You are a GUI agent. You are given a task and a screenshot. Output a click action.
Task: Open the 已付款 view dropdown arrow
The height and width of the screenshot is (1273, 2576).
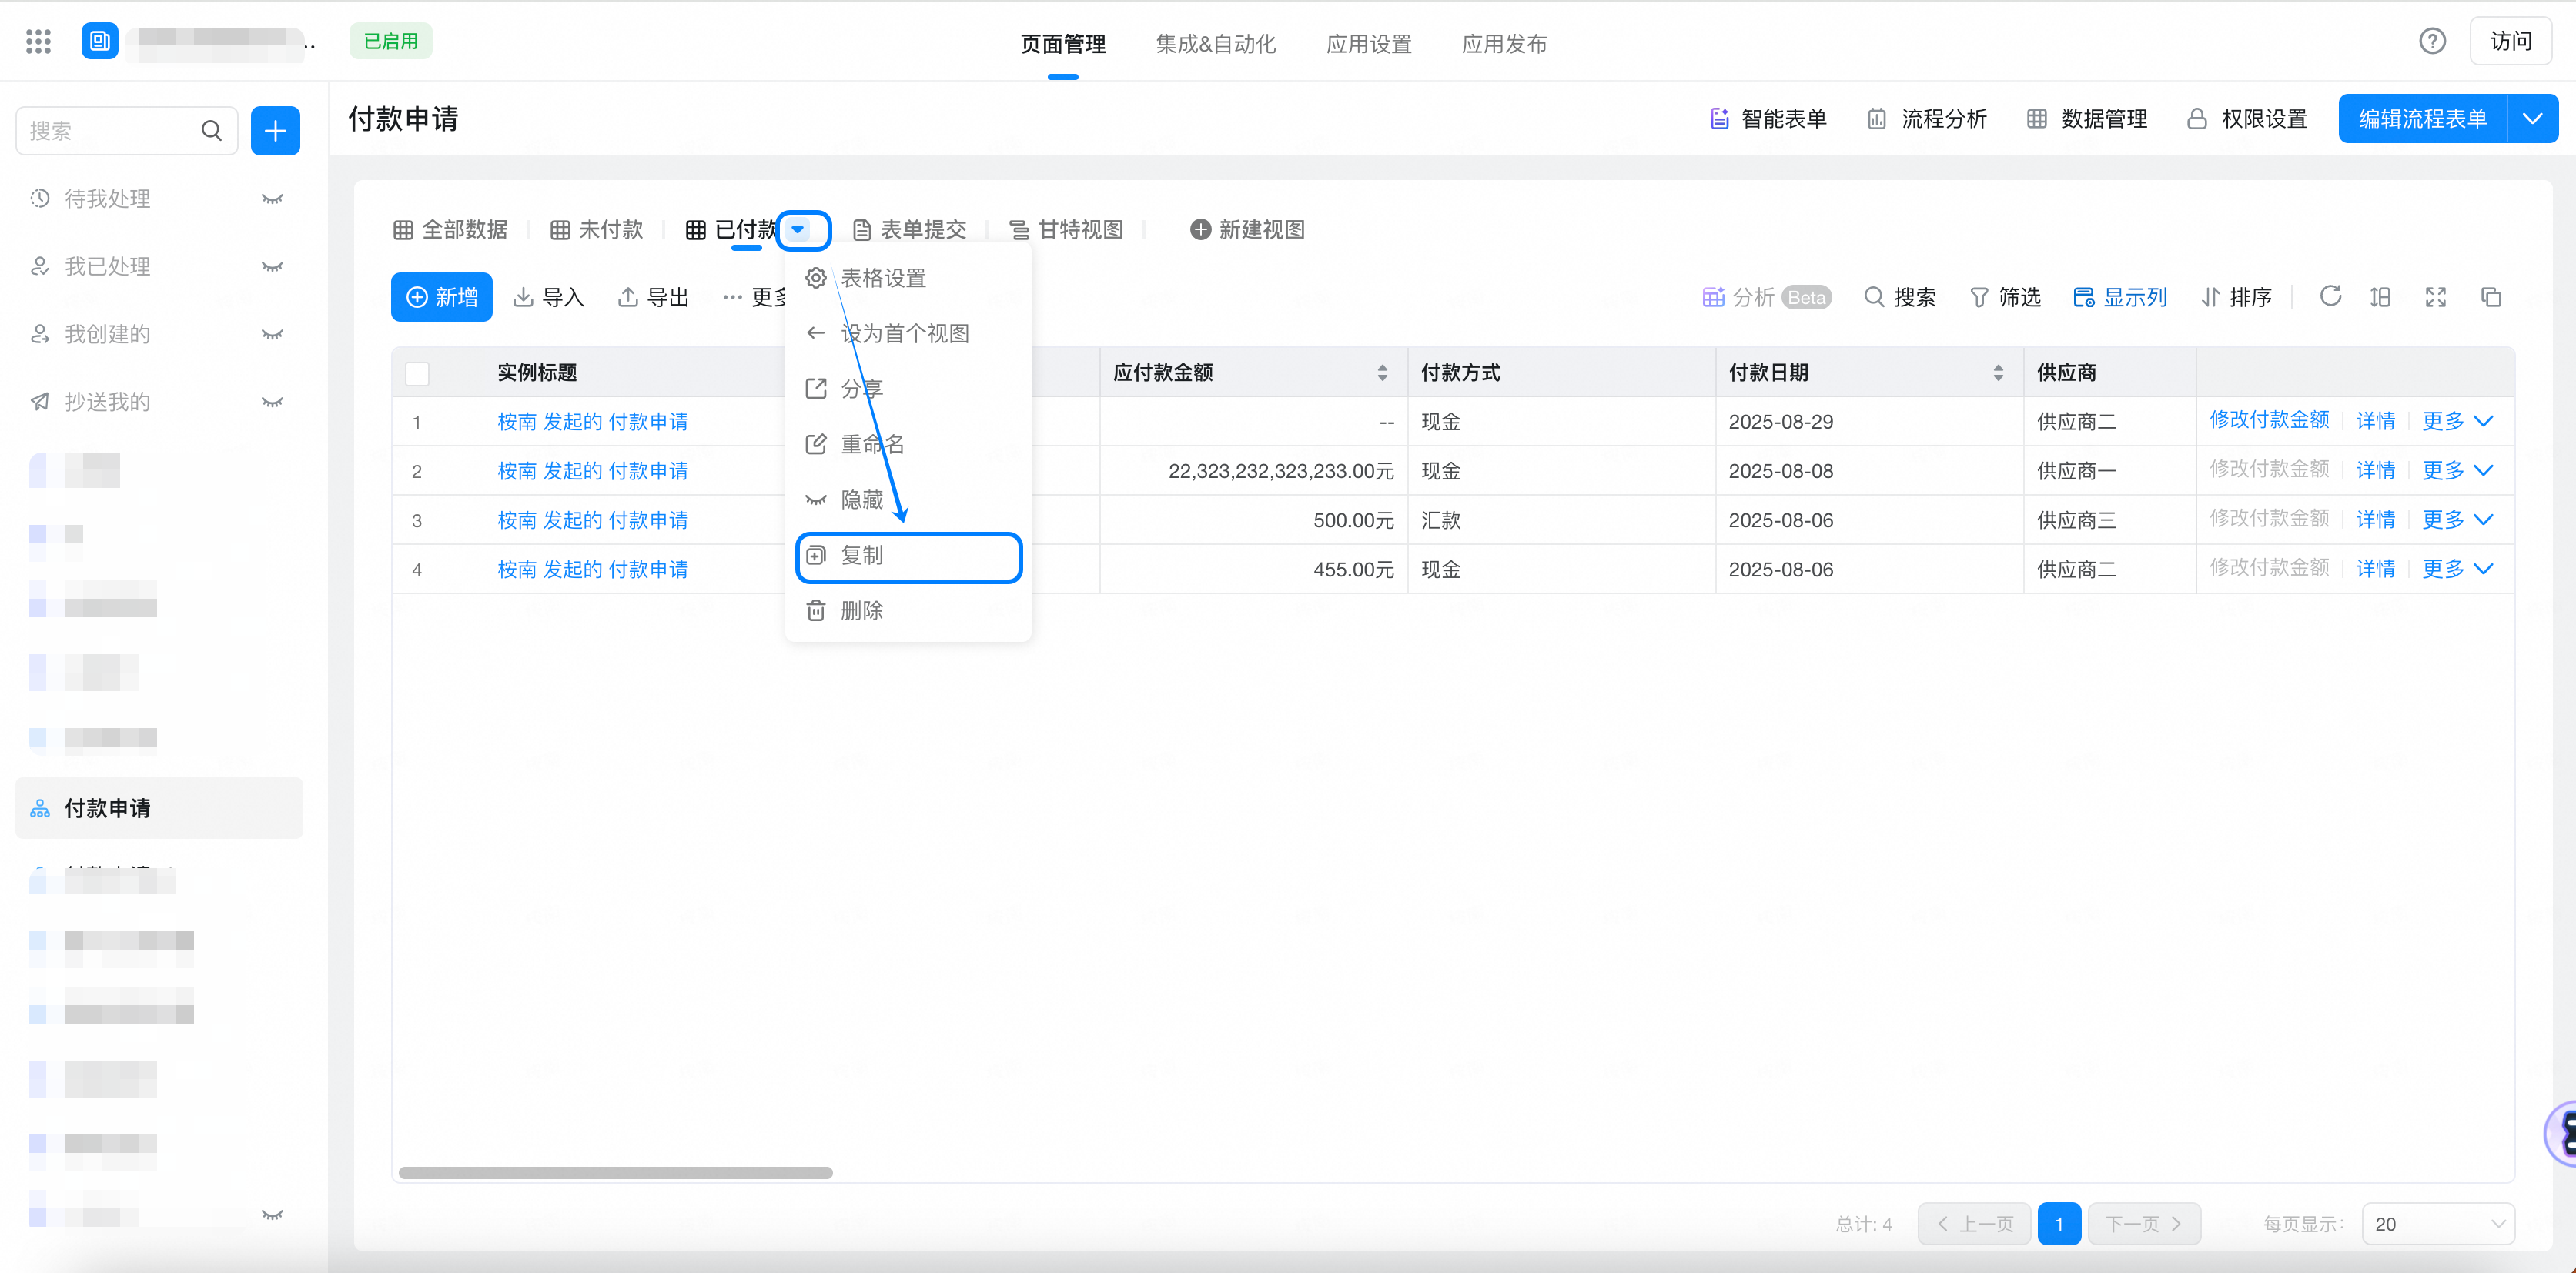[798, 230]
